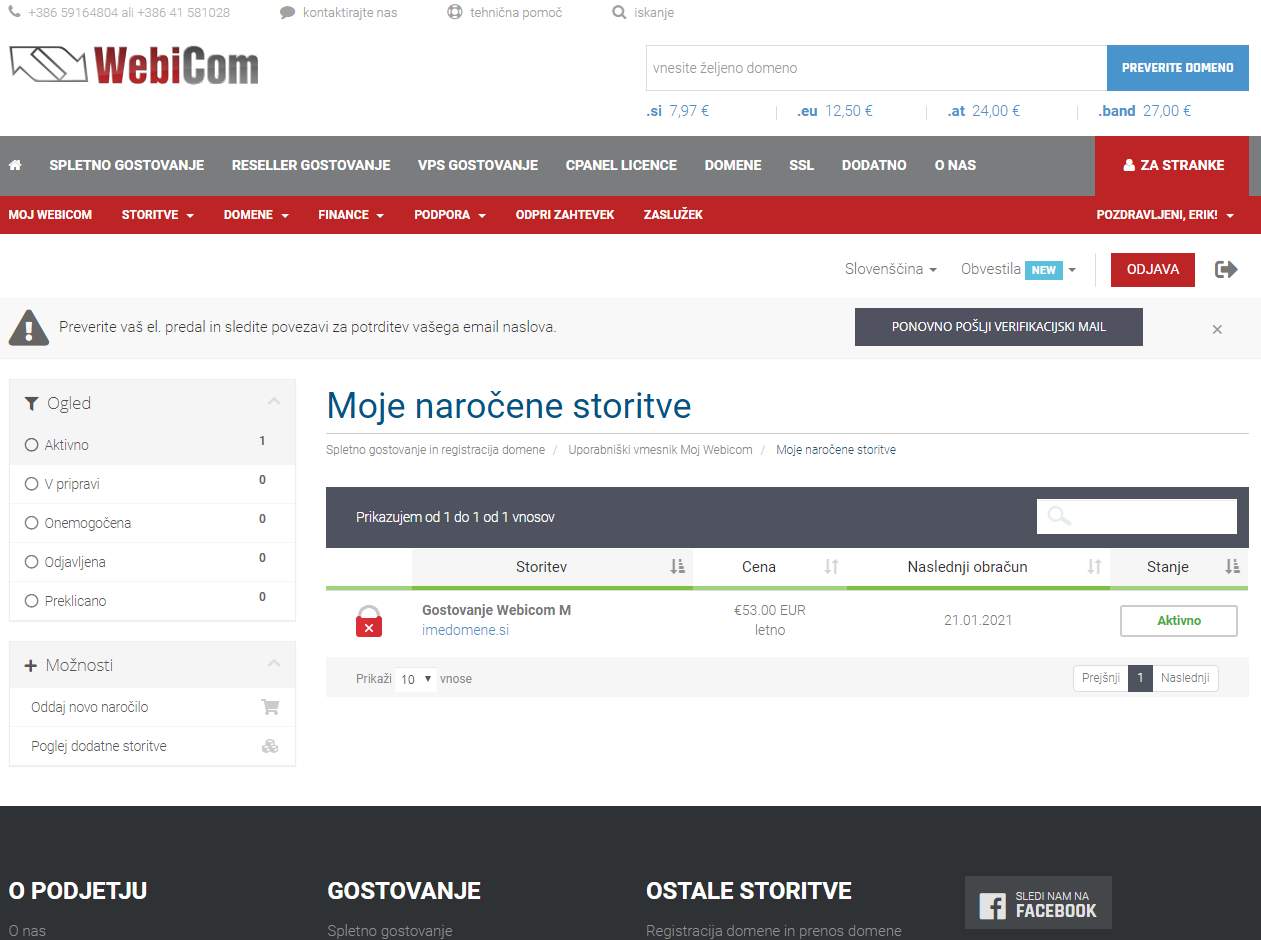1261x940 pixels.
Task: Dismiss the email verification notice
Action: point(1217,329)
